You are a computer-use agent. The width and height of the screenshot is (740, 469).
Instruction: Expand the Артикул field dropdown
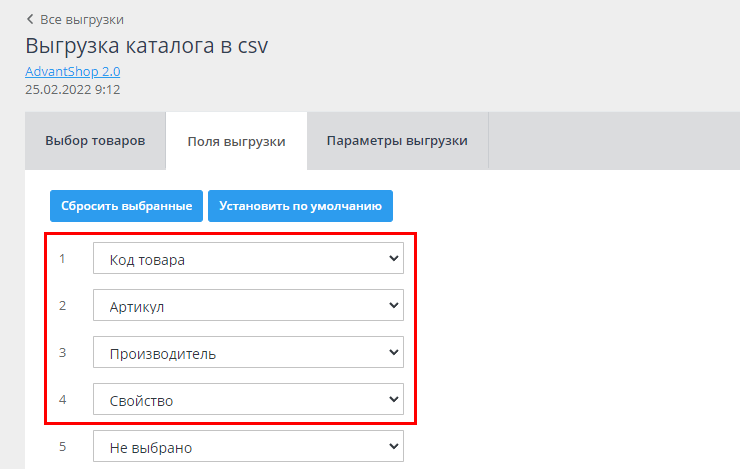(x=248, y=306)
